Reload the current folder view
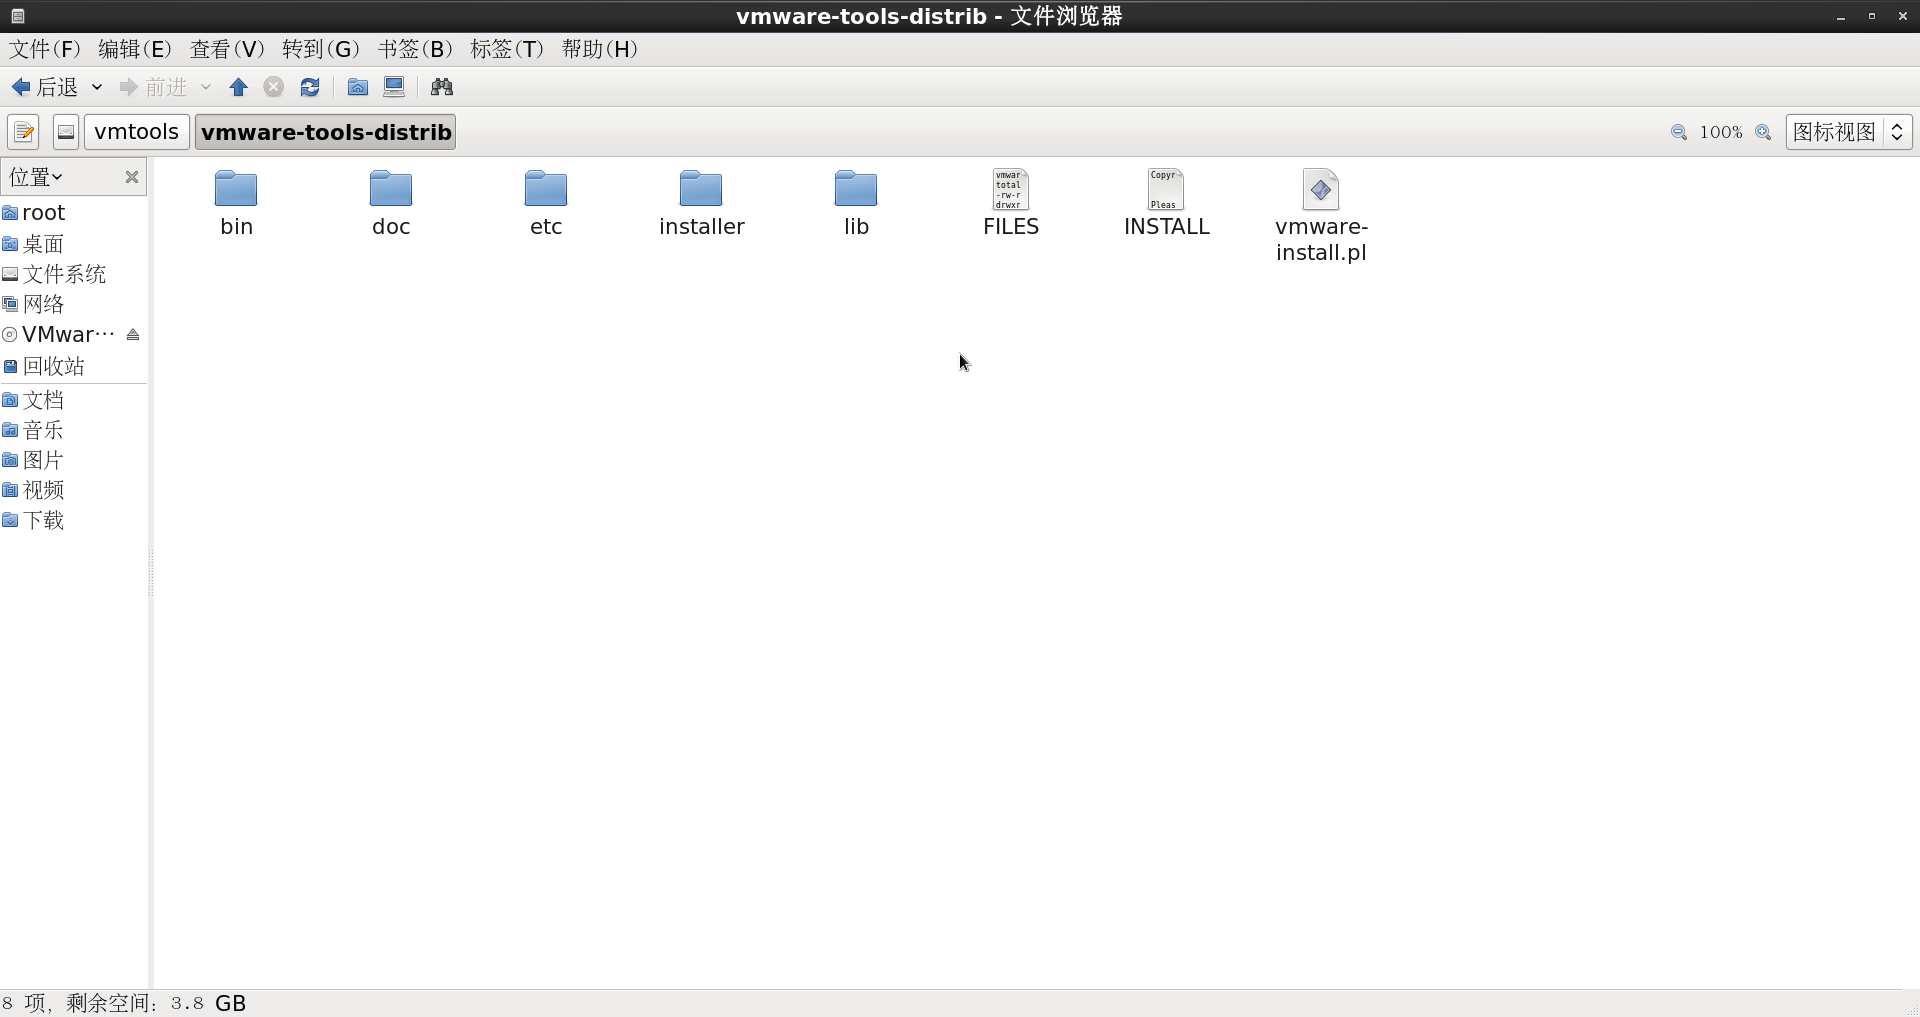This screenshot has height=1017, width=1920. coord(310,88)
